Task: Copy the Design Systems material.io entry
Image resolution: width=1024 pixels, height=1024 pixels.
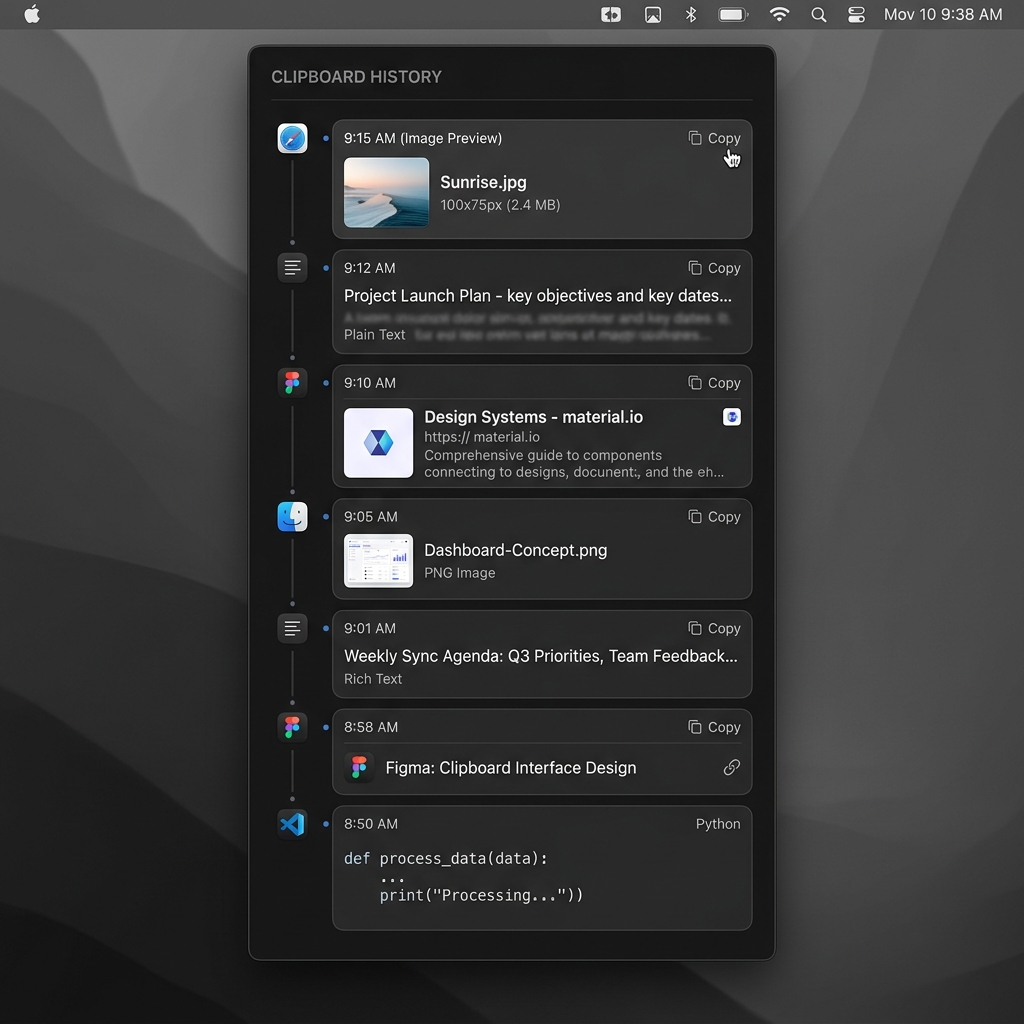Action: 714,383
